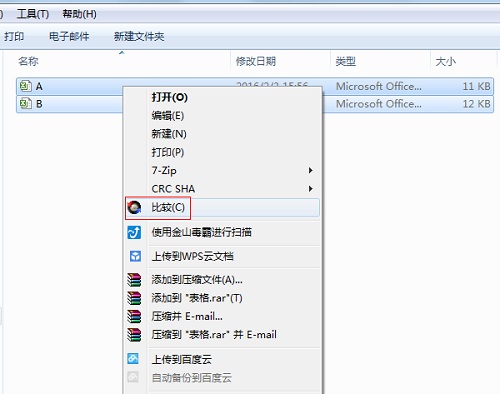
Task: Open the 帮助(H) menu
Action: tap(80, 14)
